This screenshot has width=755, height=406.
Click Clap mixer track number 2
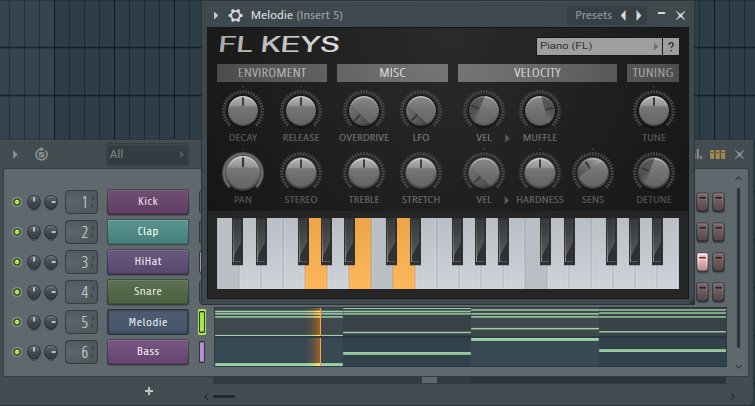click(x=82, y=232)
